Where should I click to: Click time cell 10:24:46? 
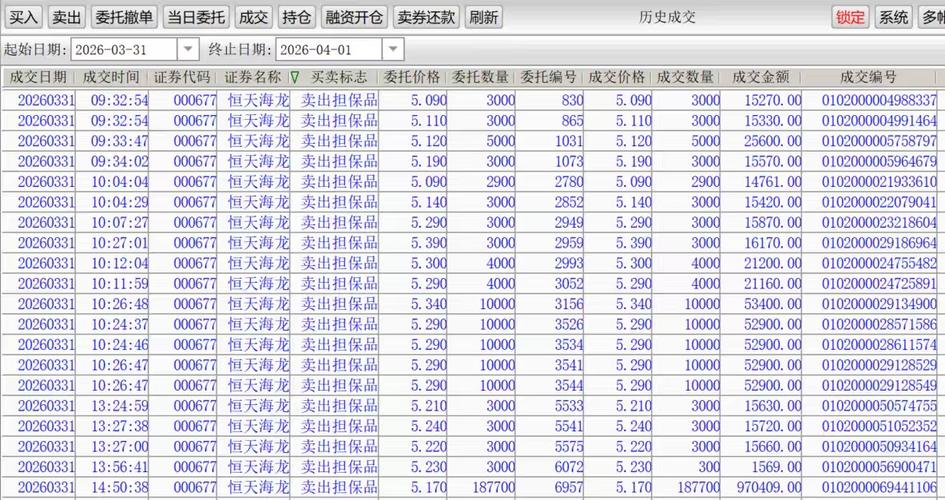(119, 345)
